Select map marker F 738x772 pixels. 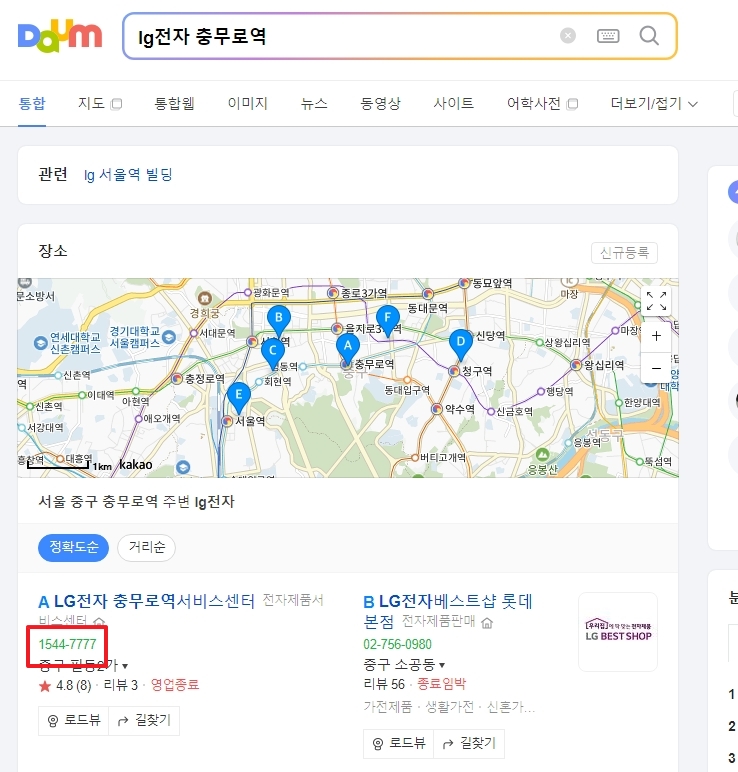coord(387,320)
